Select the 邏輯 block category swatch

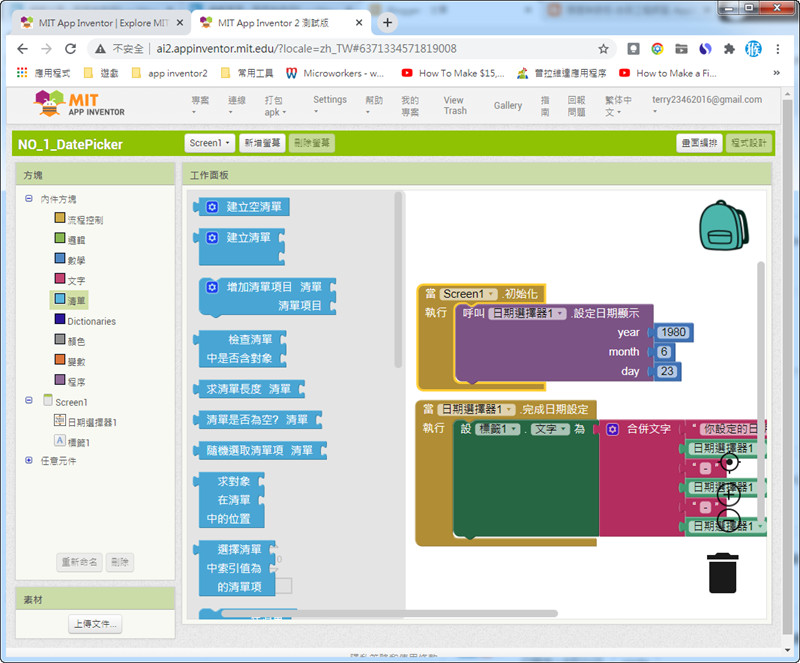(60, 238)
